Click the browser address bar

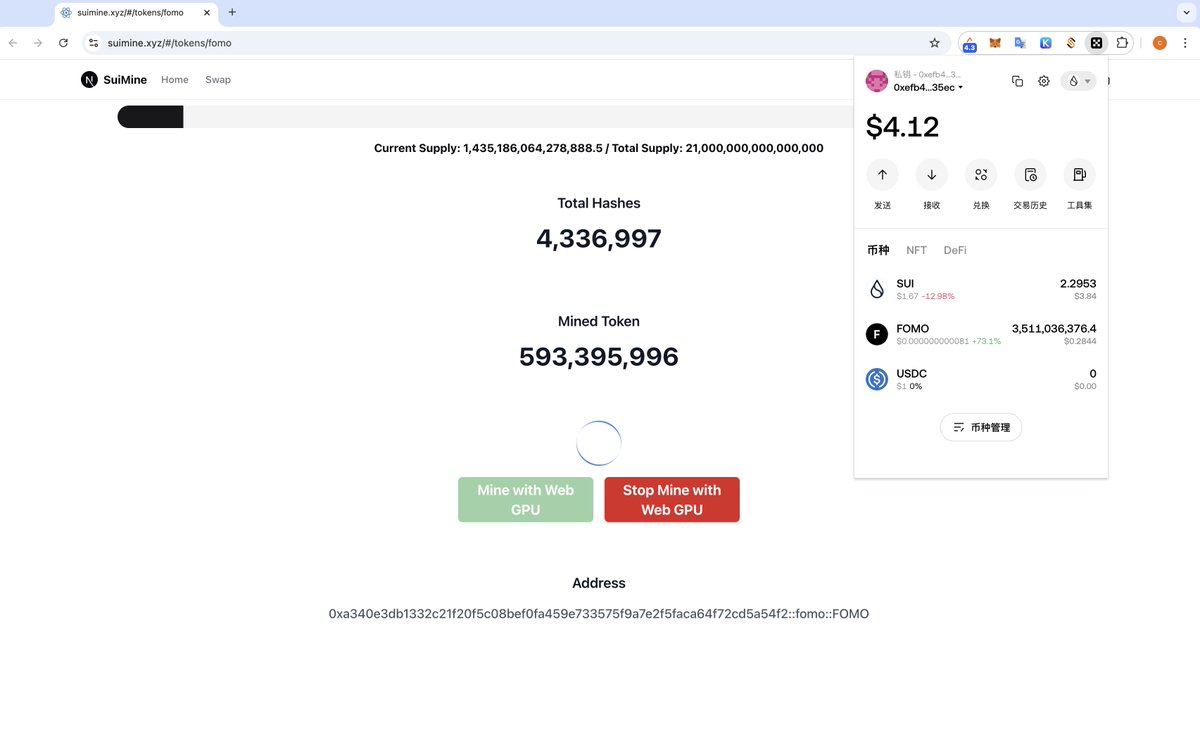point(515,43)
